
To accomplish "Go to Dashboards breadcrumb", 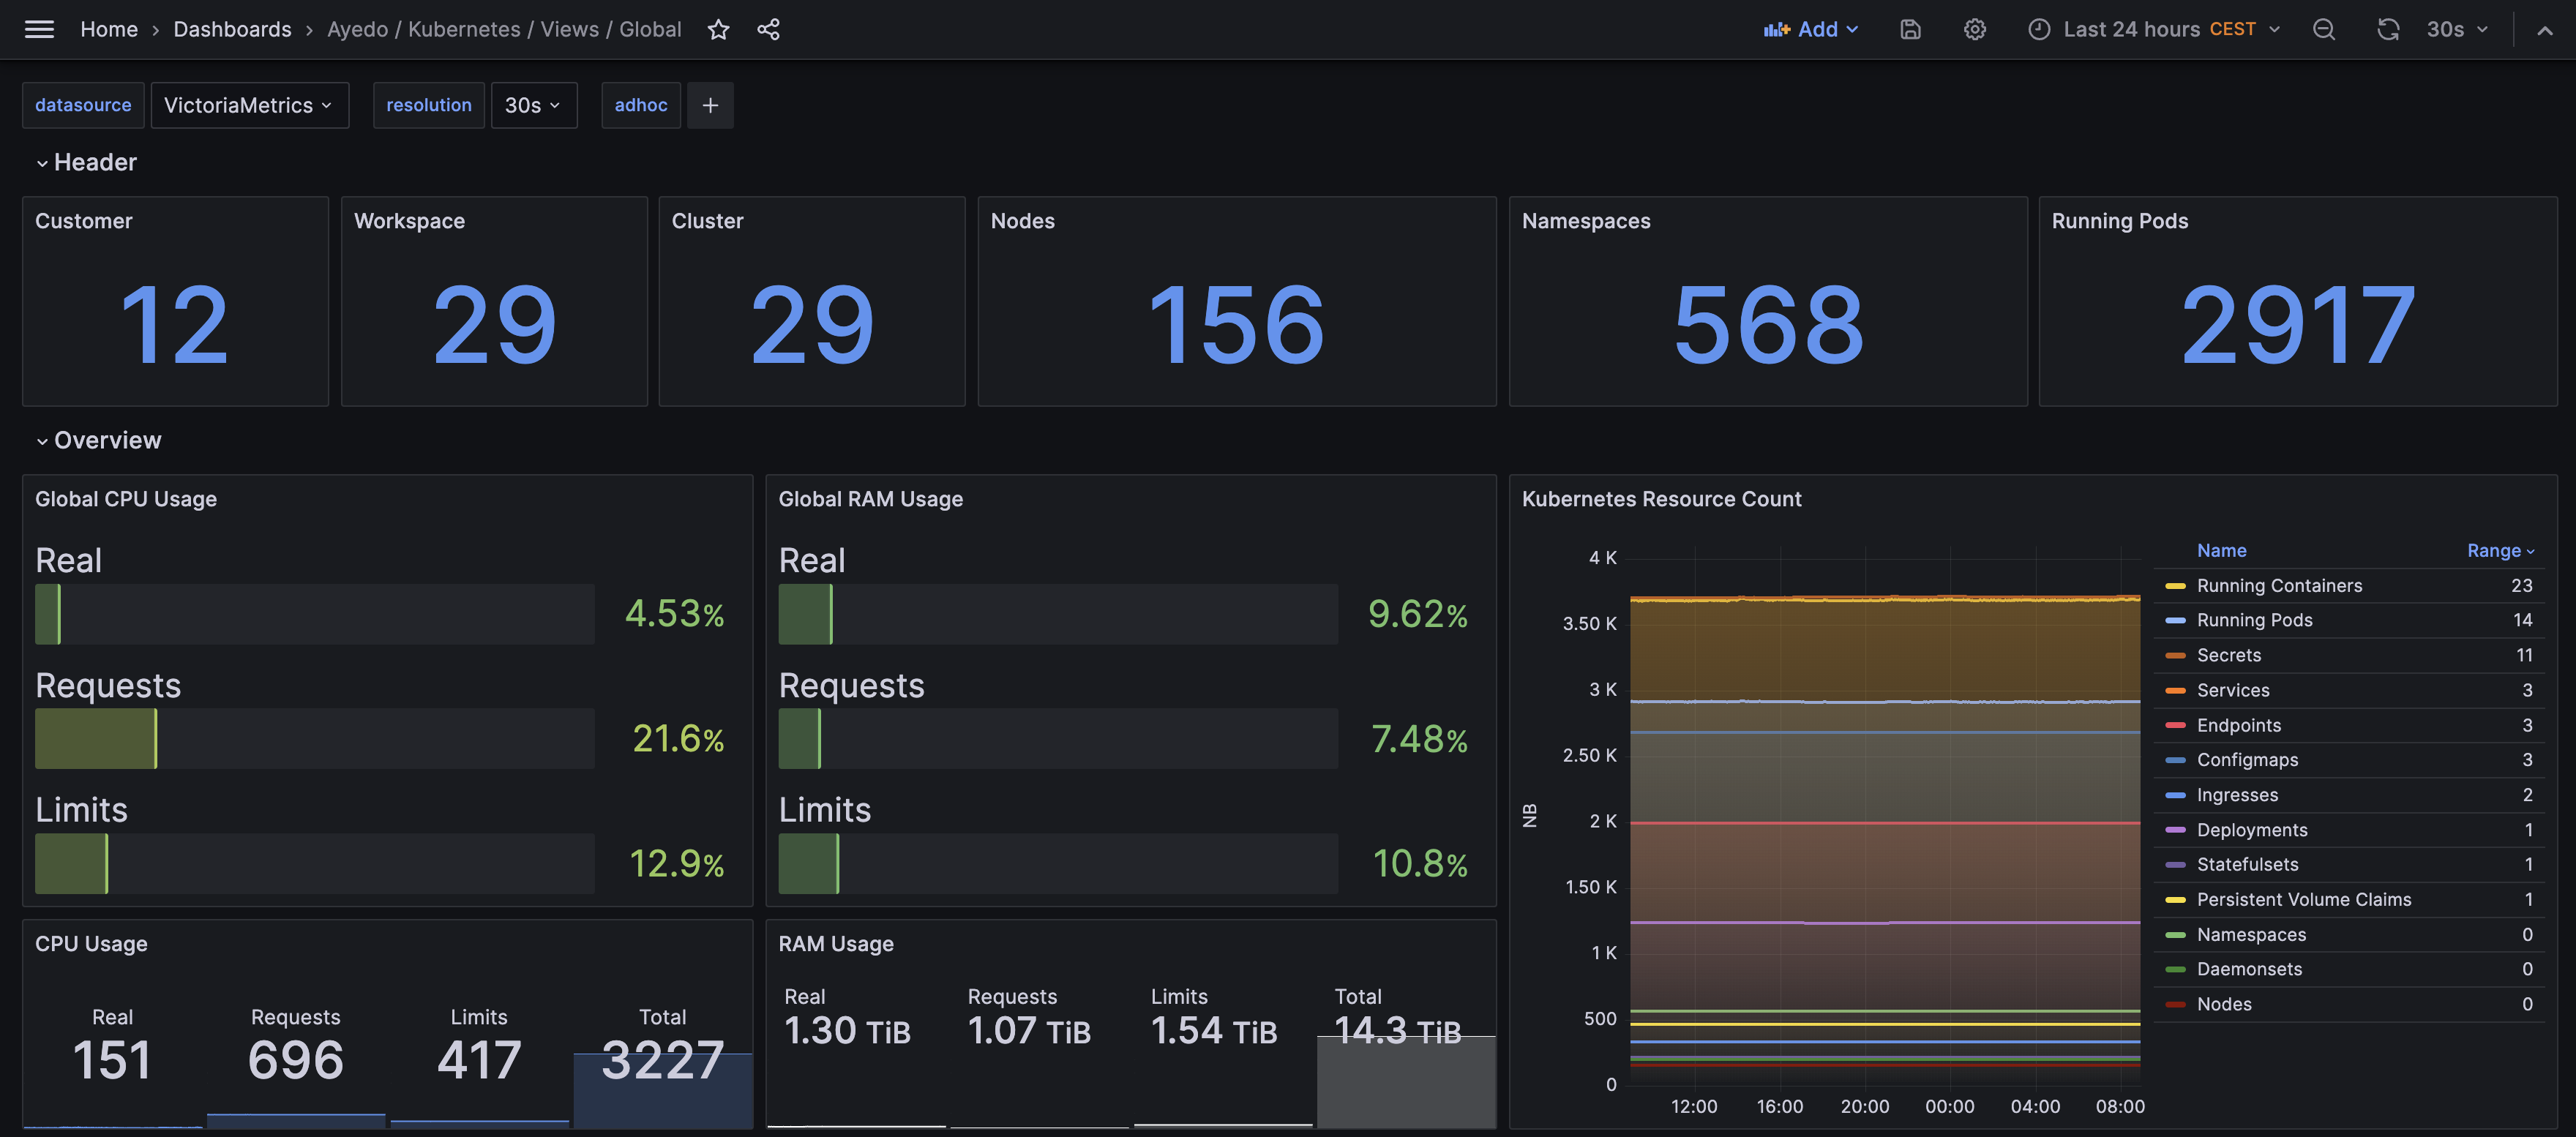I will [232, 29].
